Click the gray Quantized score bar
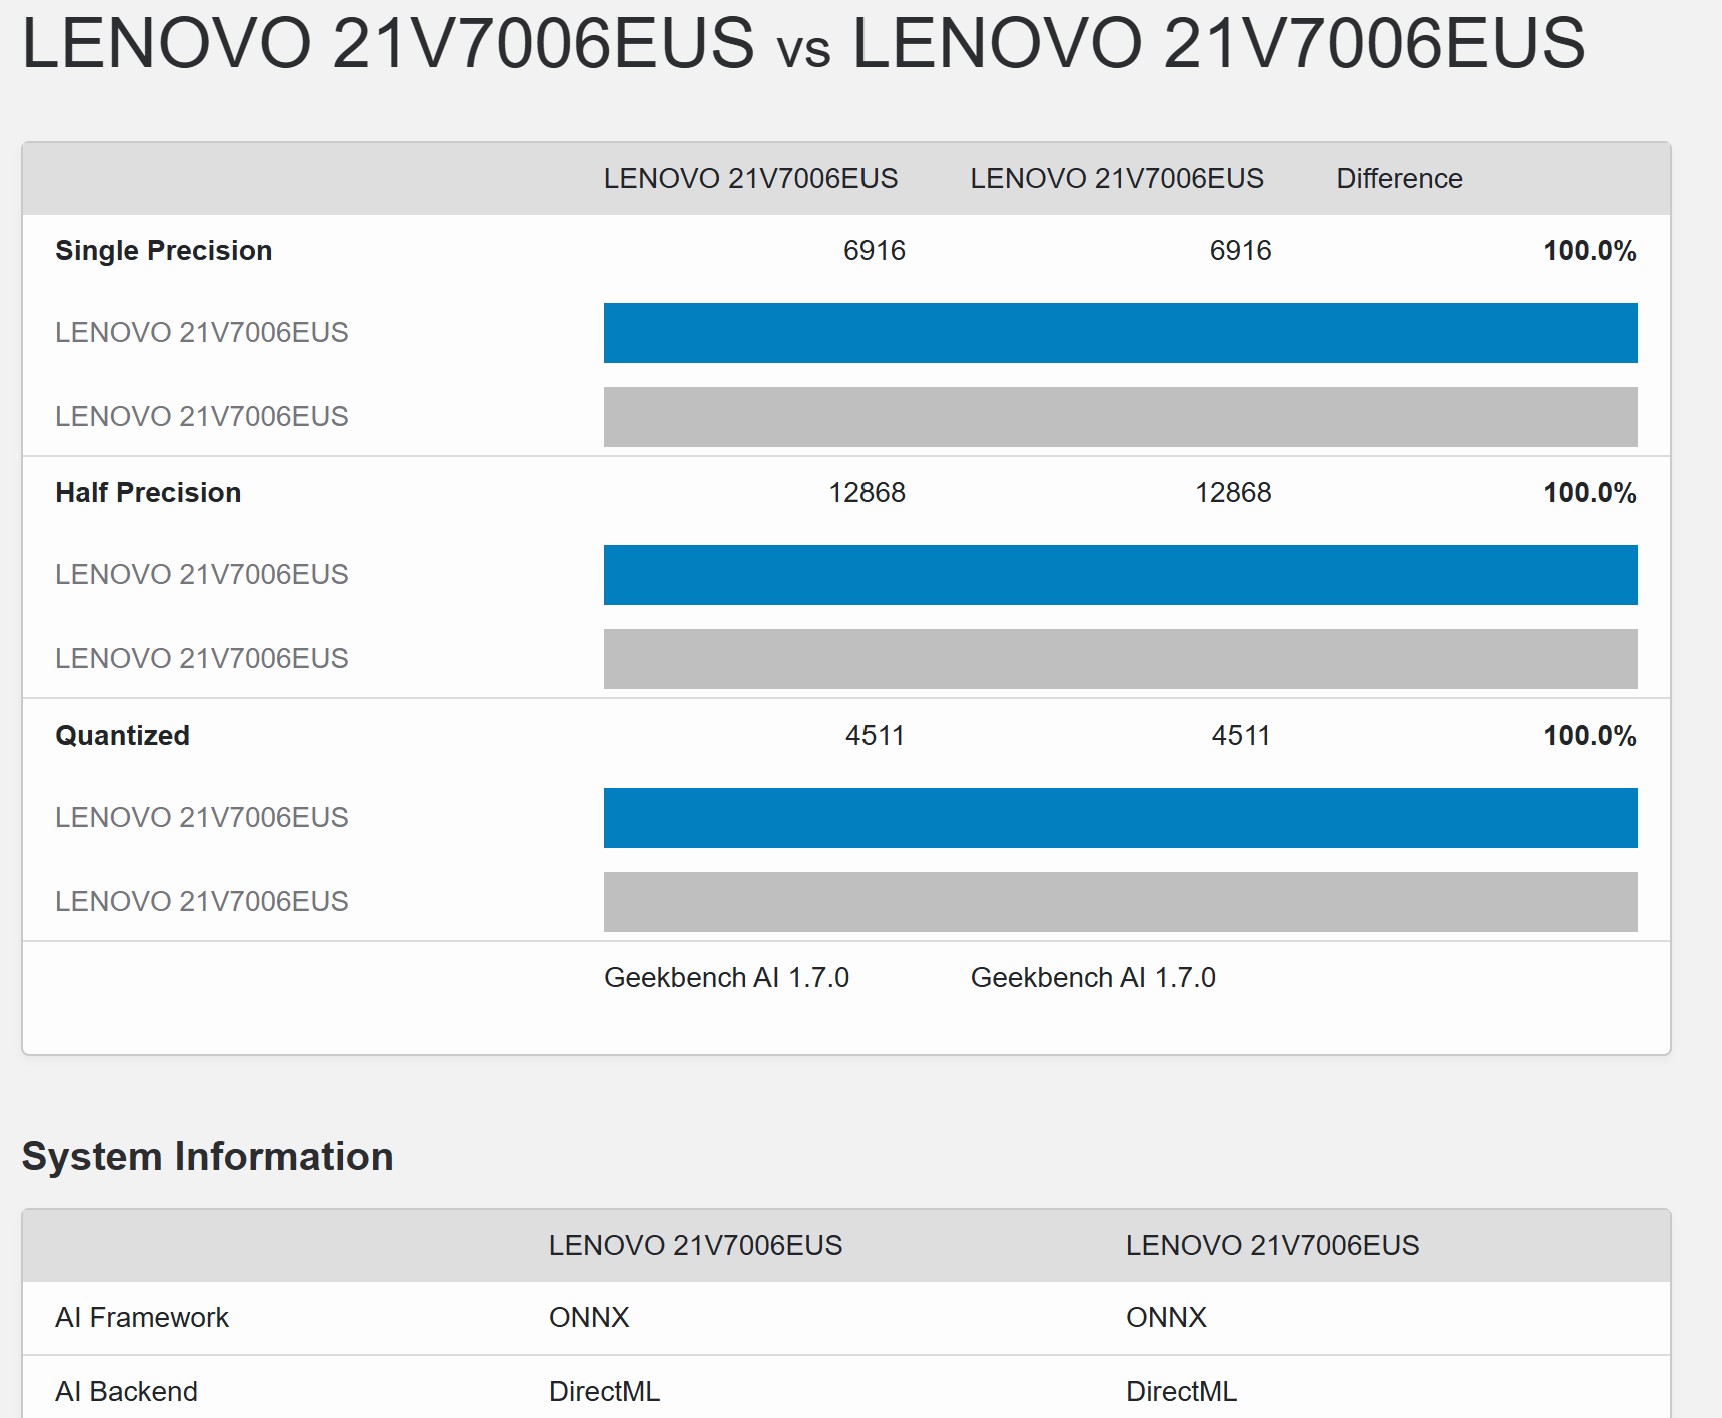1722x1418 pixels. click(x=1121, y=902)
